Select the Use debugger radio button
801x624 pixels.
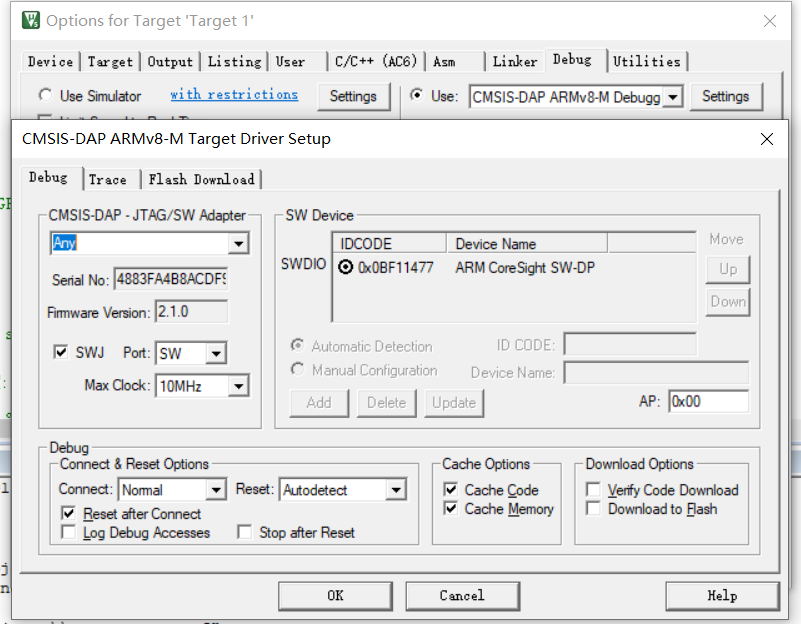(417, 95)
